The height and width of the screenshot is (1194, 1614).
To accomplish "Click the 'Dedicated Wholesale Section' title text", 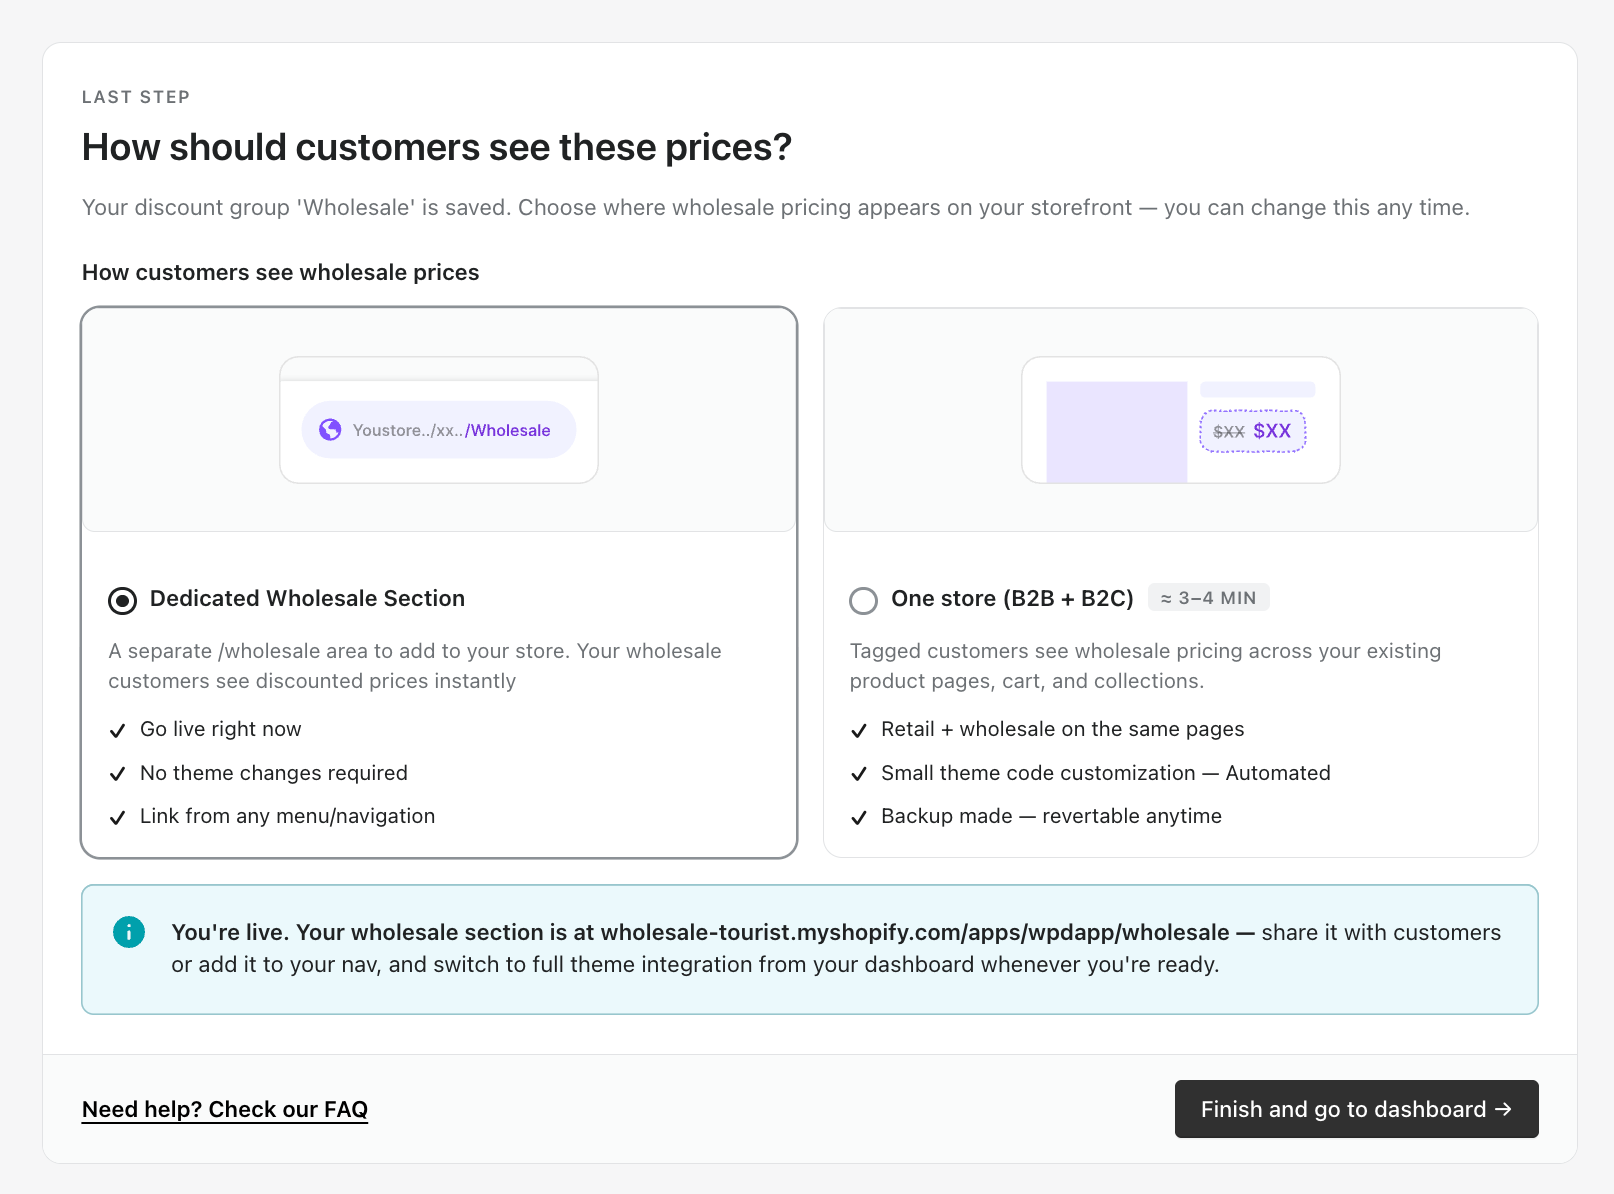I will click(x=307, y=598).
